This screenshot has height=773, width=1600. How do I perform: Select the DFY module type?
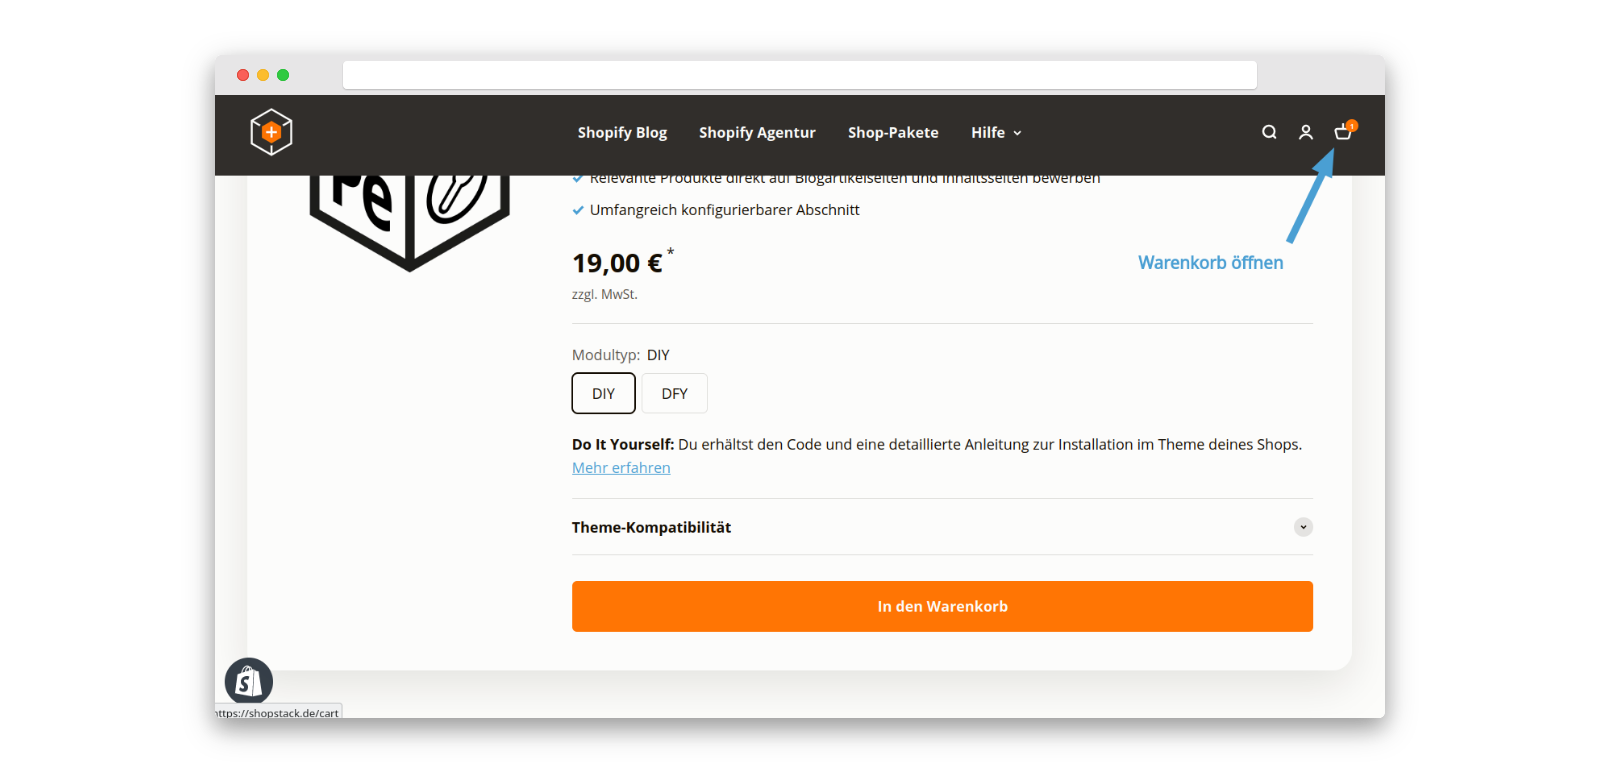[674, 393]
